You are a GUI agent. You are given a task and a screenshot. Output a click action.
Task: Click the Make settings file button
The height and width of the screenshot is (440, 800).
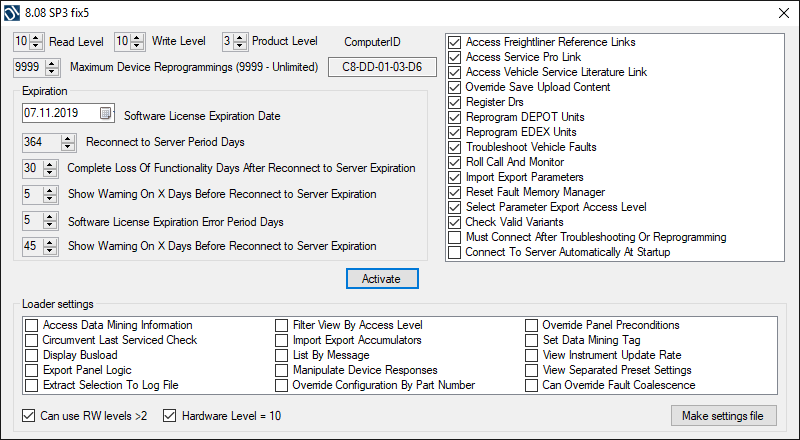pyautogui.click(x=723, y=415)
